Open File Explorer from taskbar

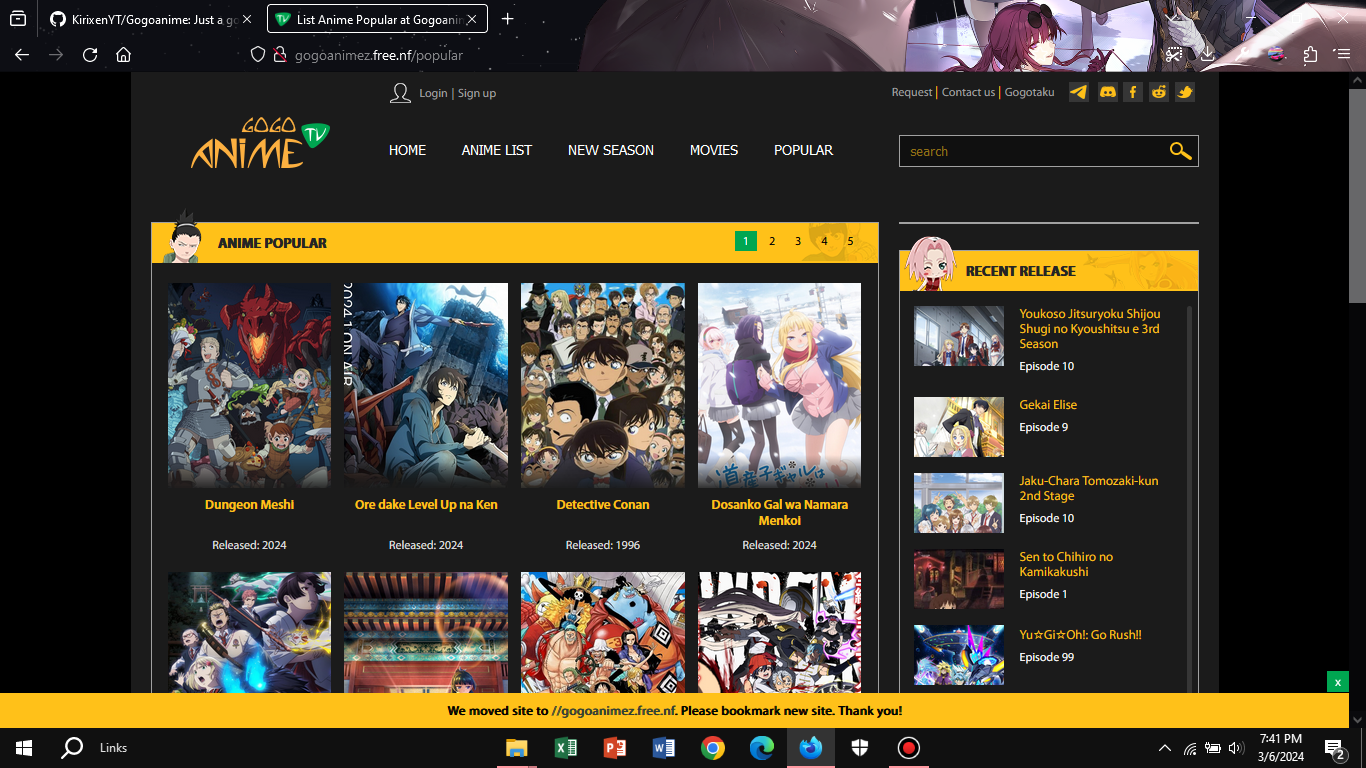(x=516, y=748)
